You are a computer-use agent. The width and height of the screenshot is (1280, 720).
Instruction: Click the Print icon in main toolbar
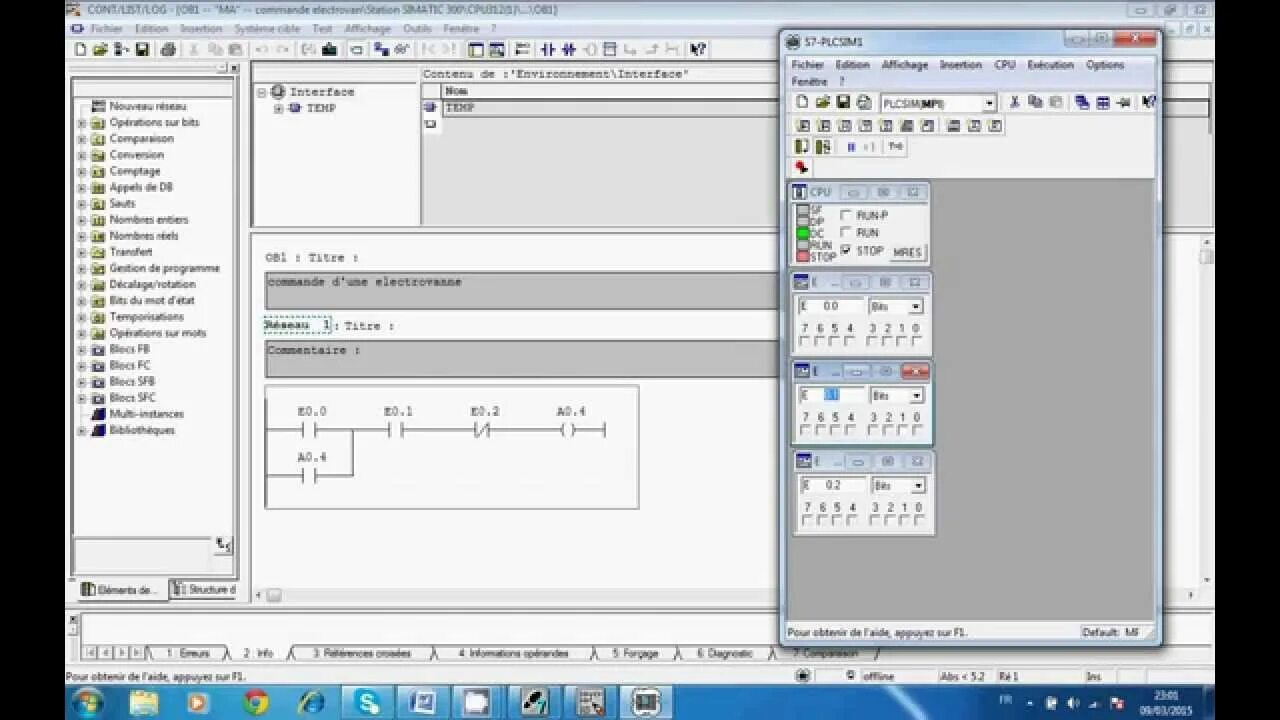click(168, 49)
